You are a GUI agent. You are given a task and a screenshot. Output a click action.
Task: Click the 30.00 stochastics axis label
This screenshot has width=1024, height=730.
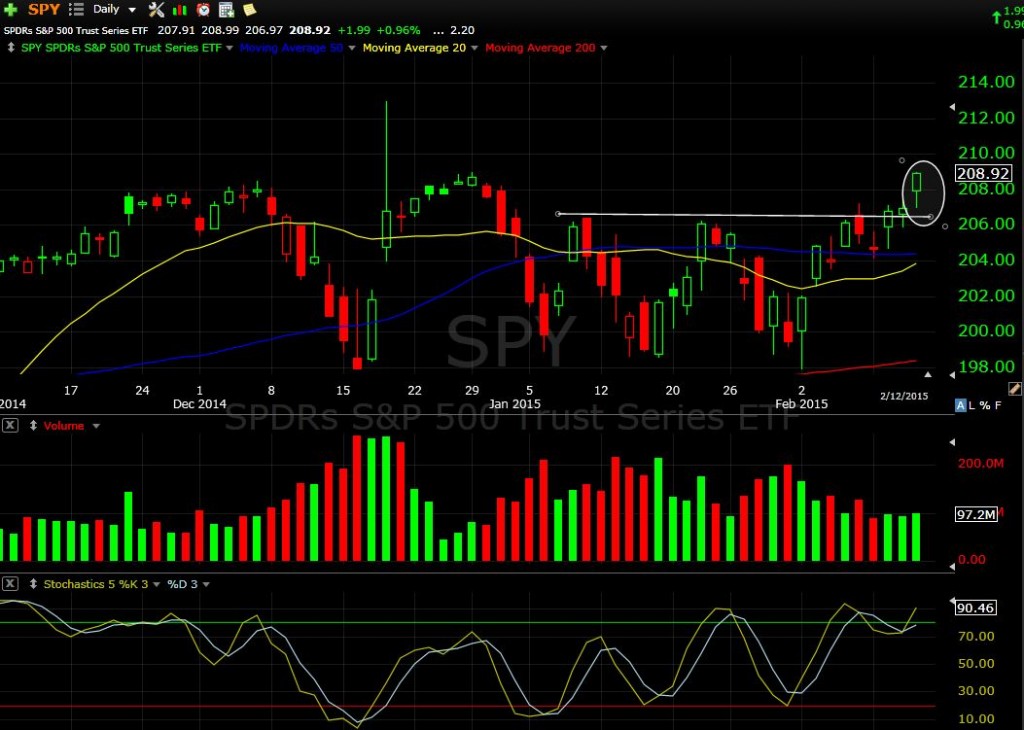tap(978, 691)
